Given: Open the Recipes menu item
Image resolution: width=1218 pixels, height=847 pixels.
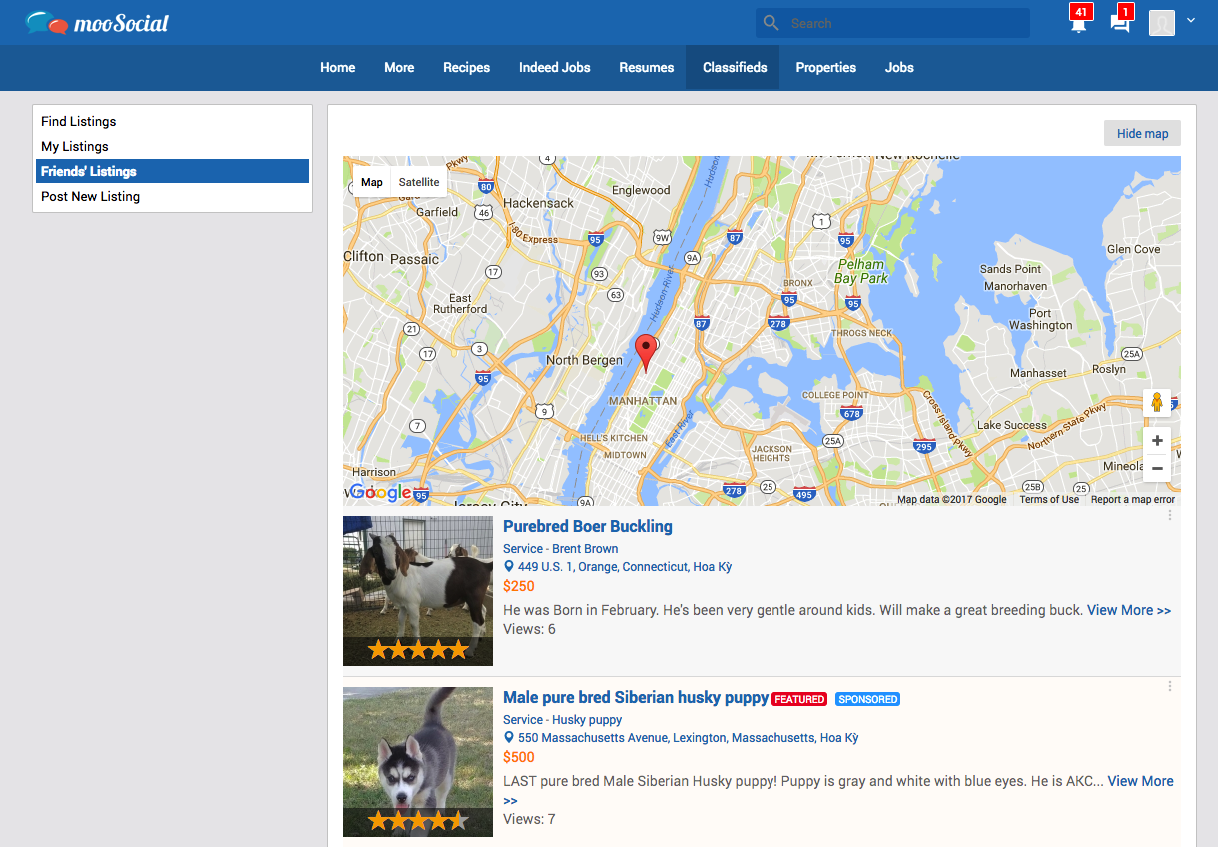Looking at the screenshot, I should (467, 68).
